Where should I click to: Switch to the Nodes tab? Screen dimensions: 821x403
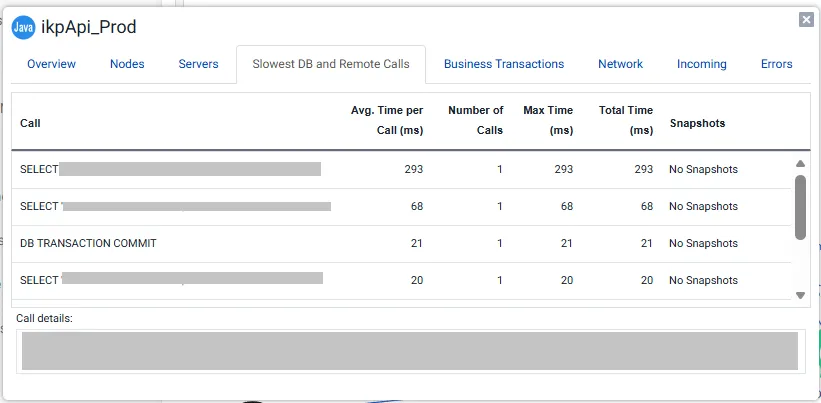tap(127, 64)
